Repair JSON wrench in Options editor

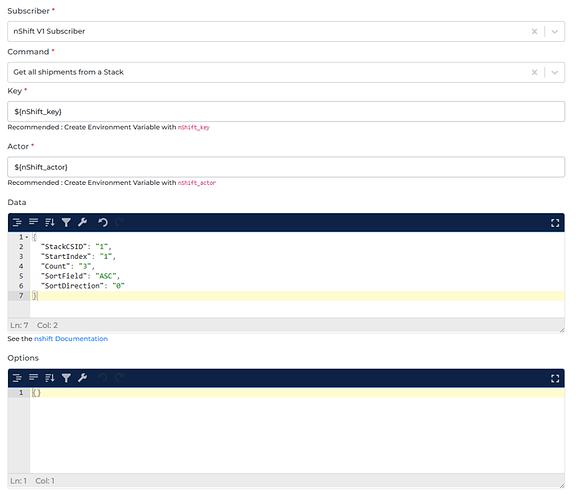coord(82,378)
